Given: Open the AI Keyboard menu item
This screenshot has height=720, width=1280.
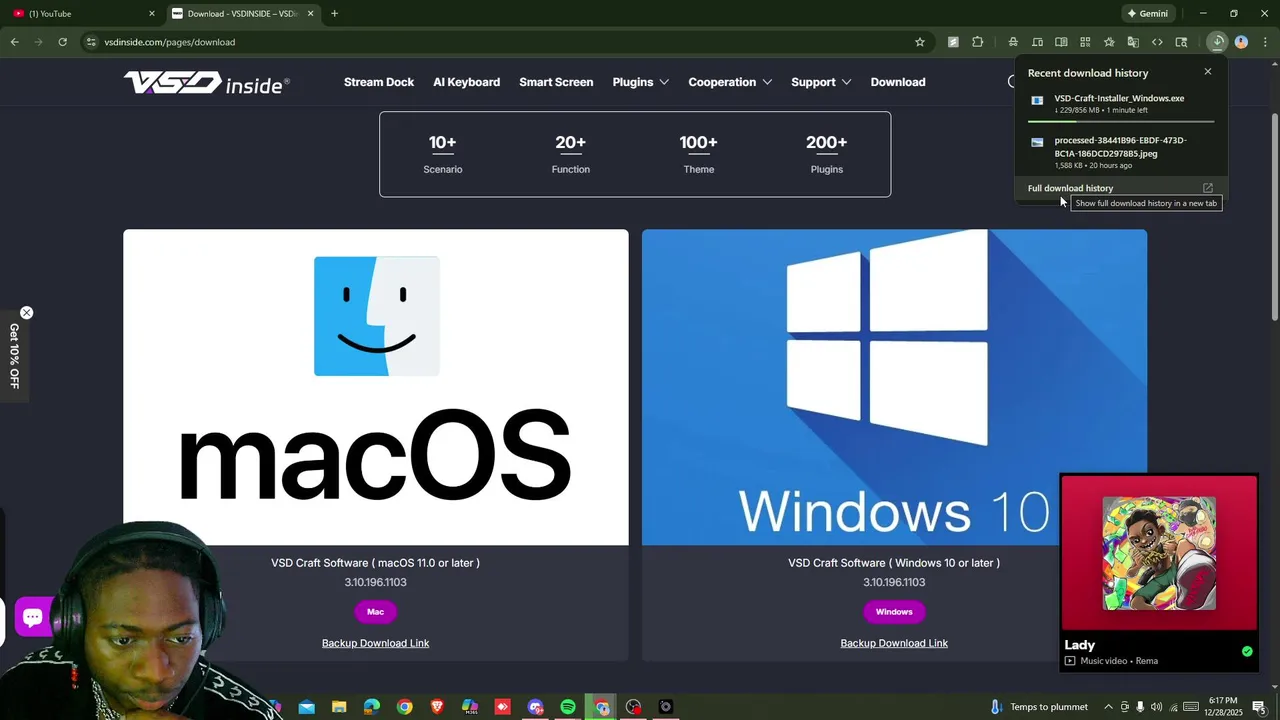Looking at the screenshot, I should pos(466,82).
